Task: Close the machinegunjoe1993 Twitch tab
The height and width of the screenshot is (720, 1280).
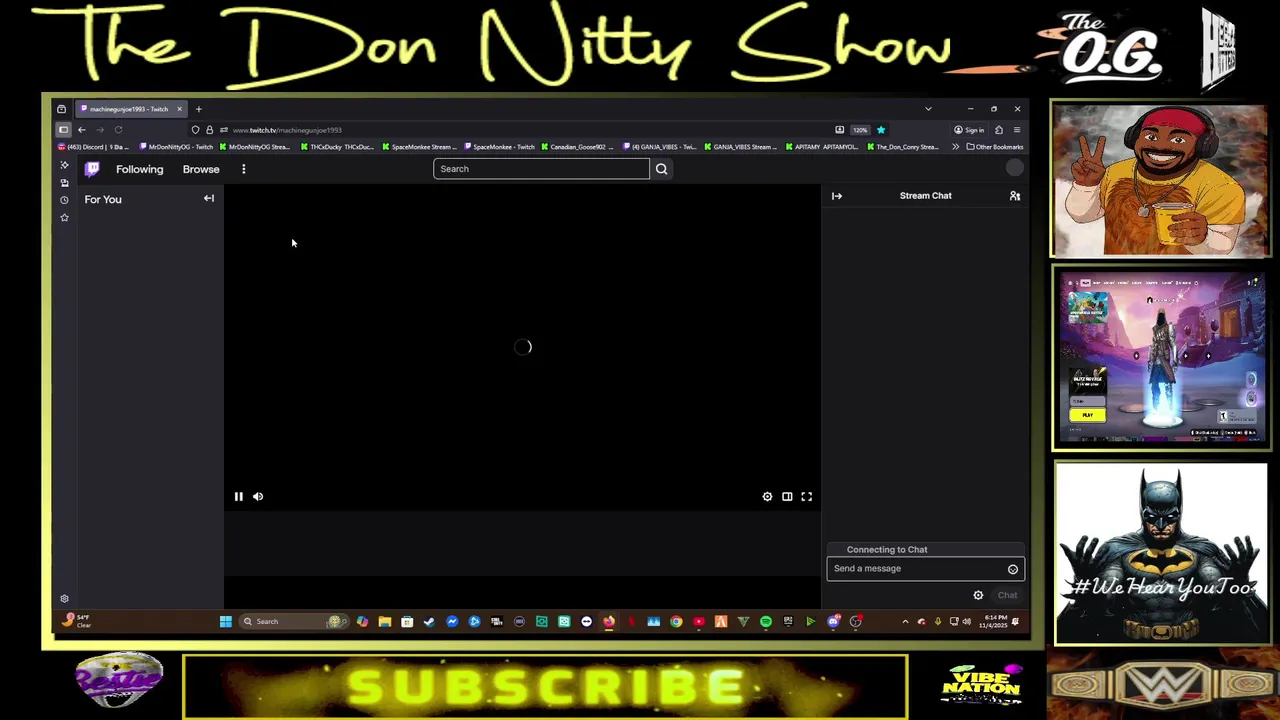Action: 179,109
